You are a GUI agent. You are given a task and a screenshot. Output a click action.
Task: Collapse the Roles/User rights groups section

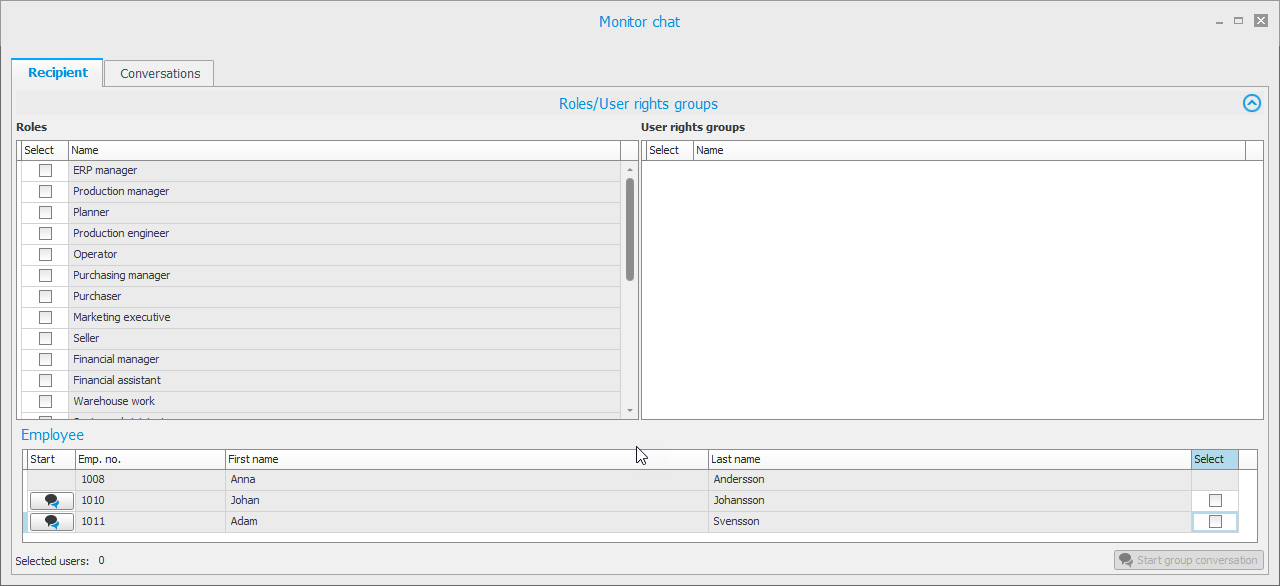tap(1251, 103)
